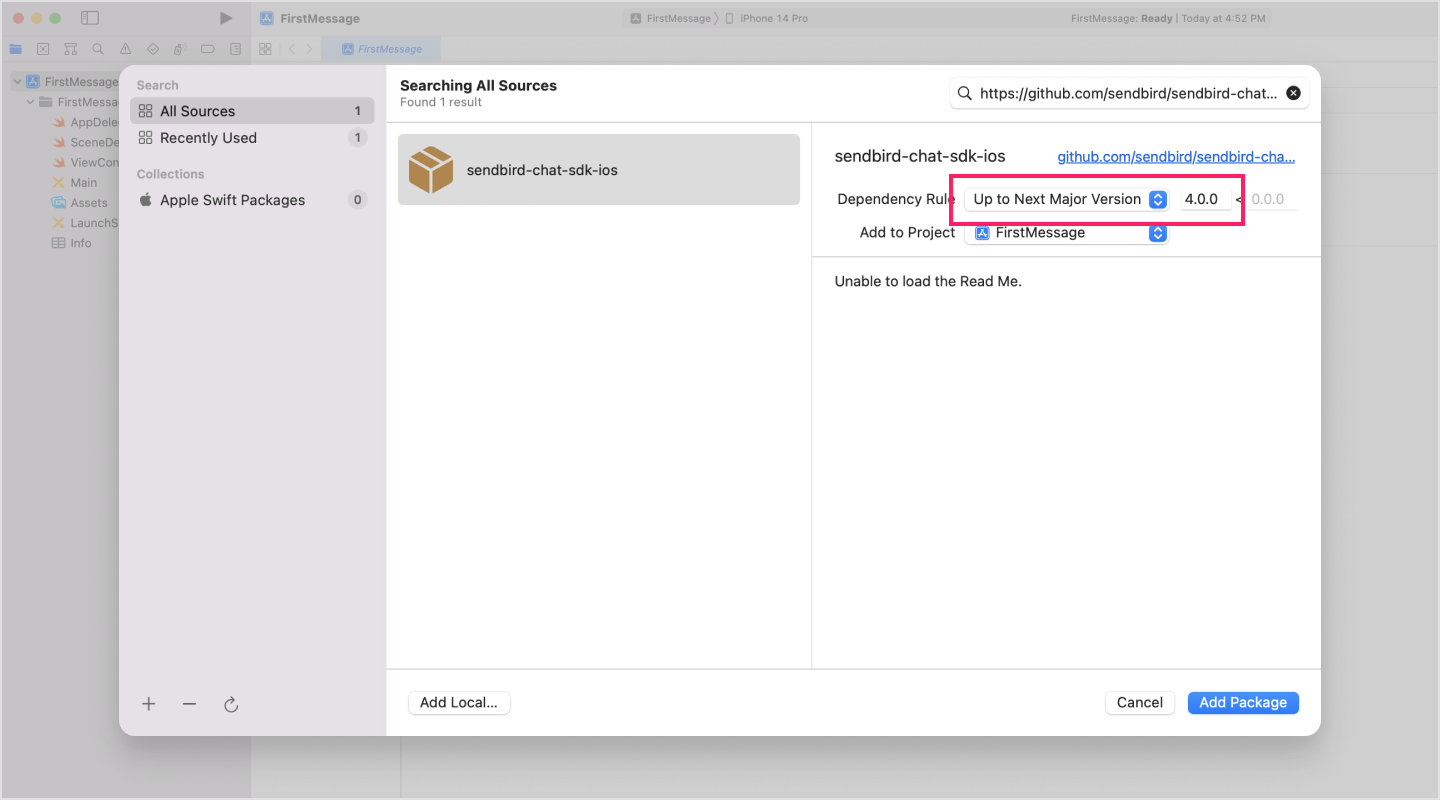Click the related items grid icon
This screenshot has width=1440, height=800.
(x=265, y=48)
